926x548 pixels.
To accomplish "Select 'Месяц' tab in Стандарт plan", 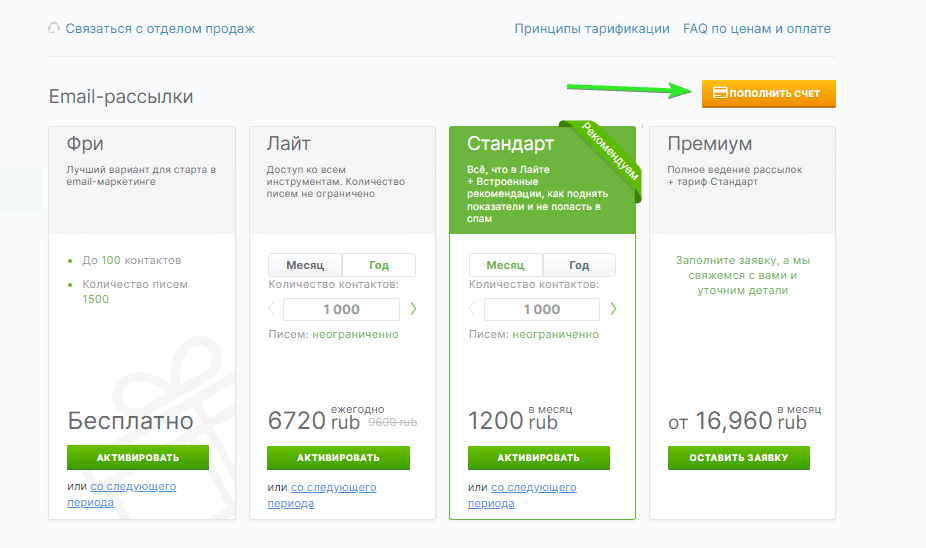I will point(506,265).
